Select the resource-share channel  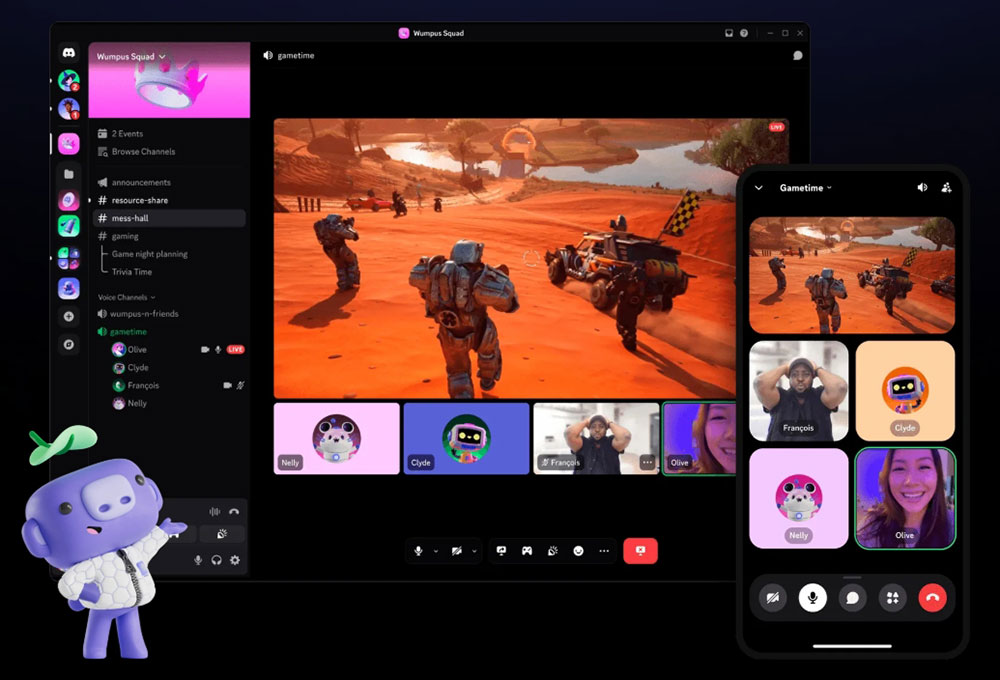pyautogui.click(x=169, y=200)
